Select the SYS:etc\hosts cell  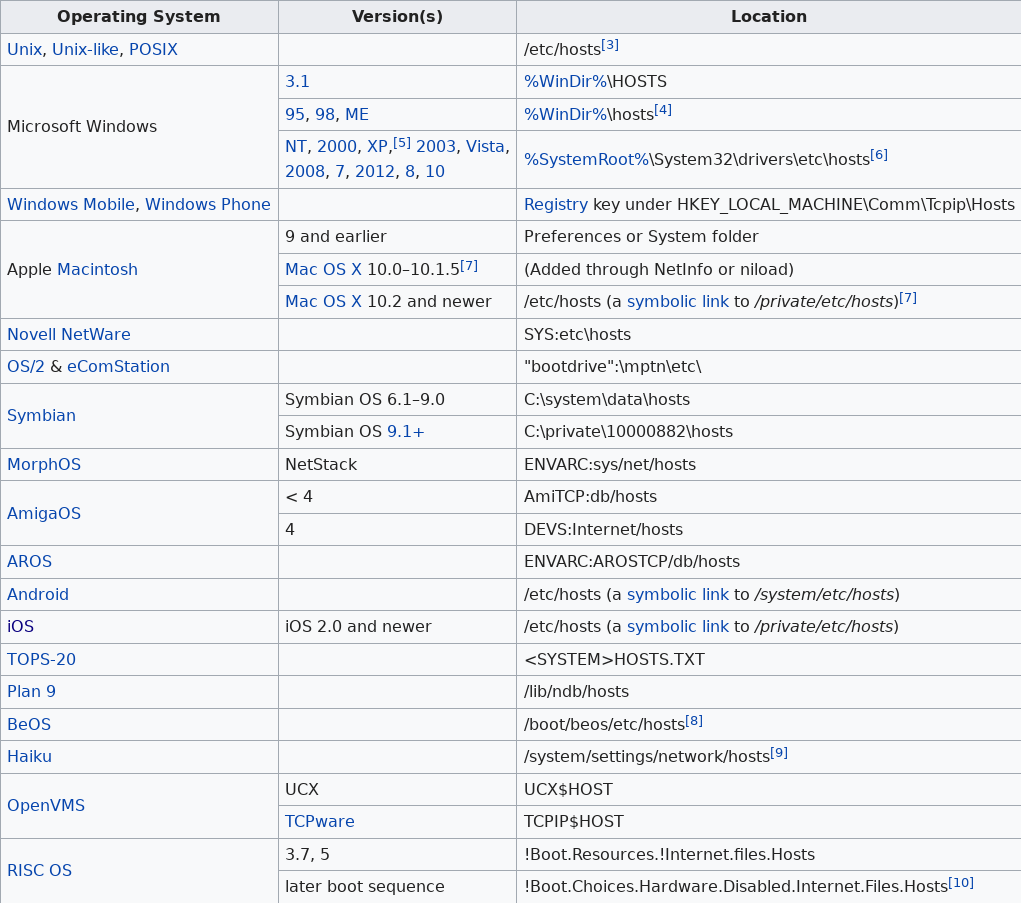[x=769, y=335]
